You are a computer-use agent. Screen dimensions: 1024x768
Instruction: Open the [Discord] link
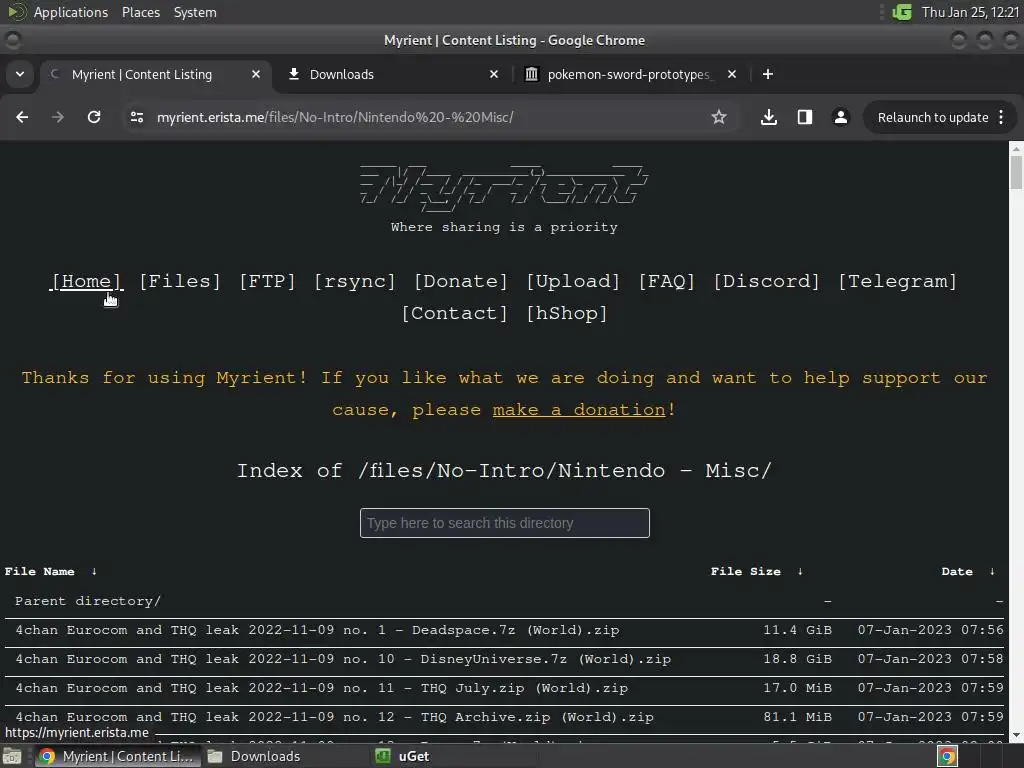[766, 281]
